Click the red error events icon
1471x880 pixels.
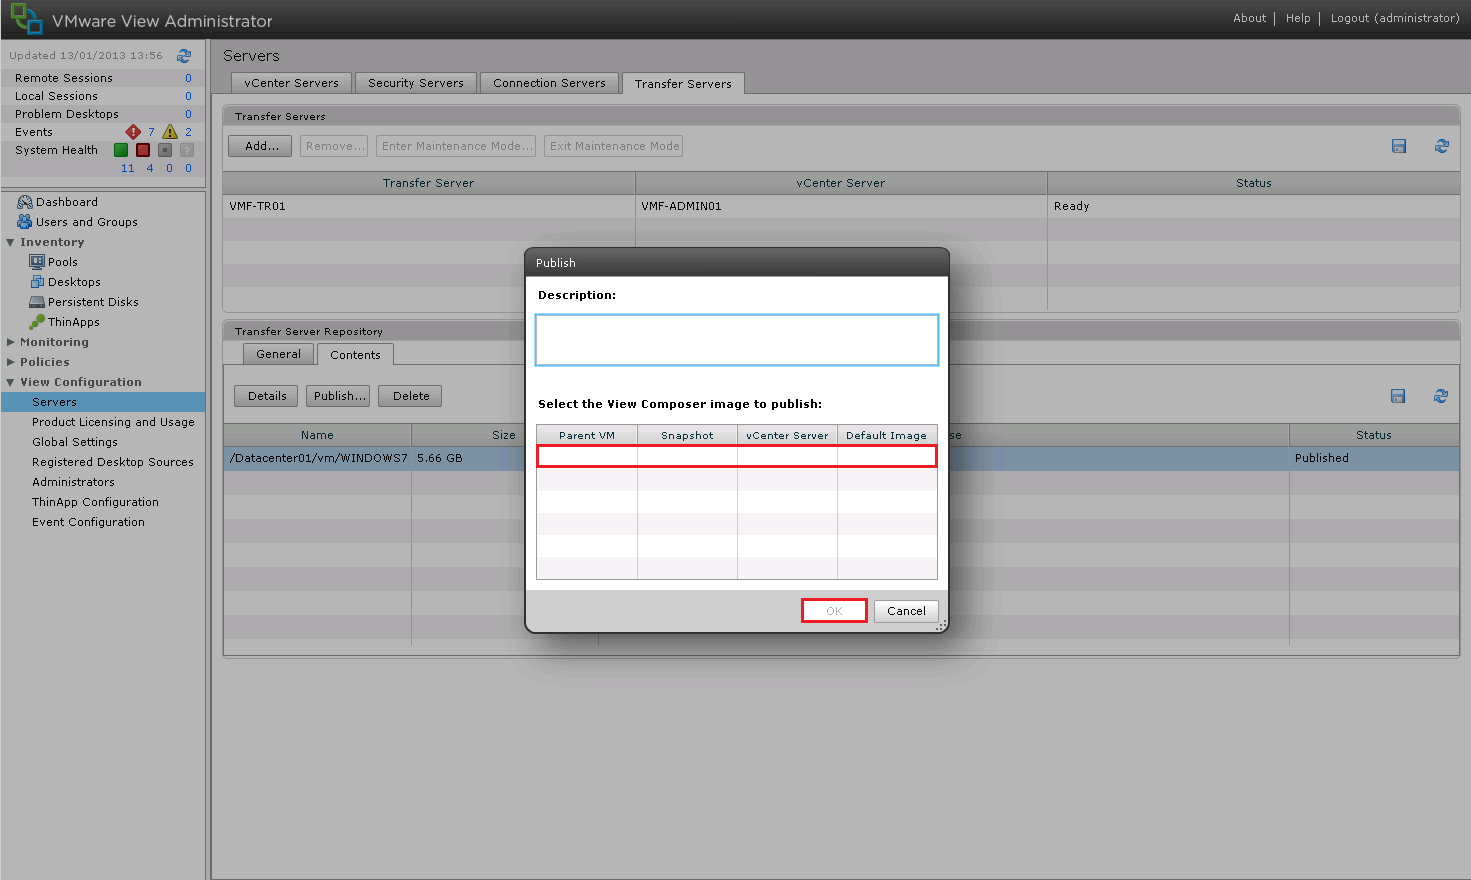(x=133, y=132)
